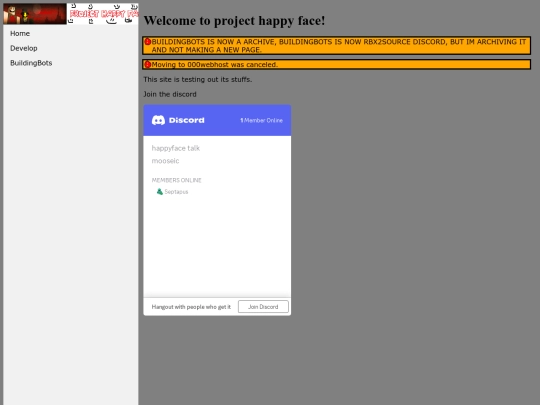The image size is (540, 405).
Task: Open the Home sidebar link
Action: pyautogui.click(x=20, y=33)
